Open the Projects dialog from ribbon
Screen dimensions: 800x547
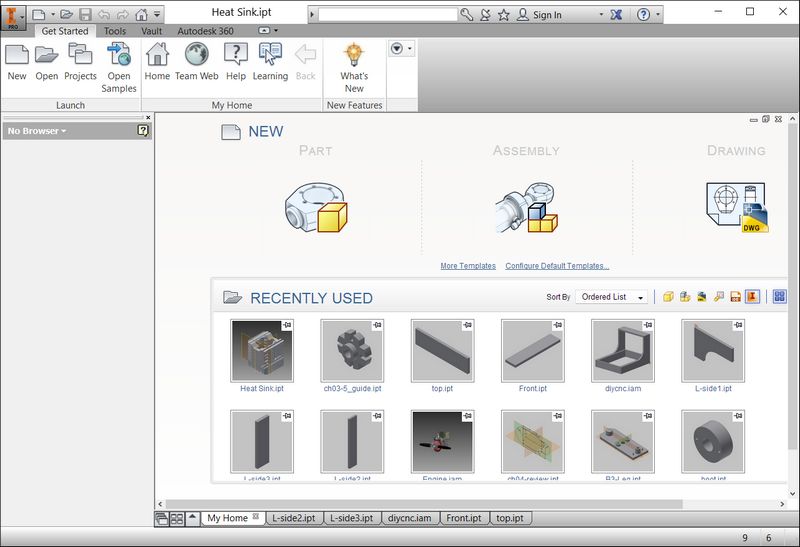(80, 62)
